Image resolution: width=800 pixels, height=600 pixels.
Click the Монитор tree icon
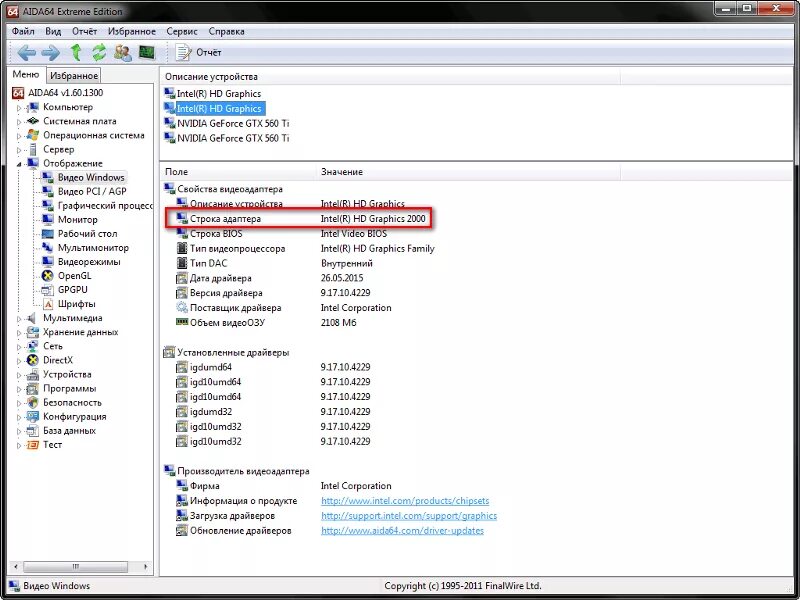[47, 219]
